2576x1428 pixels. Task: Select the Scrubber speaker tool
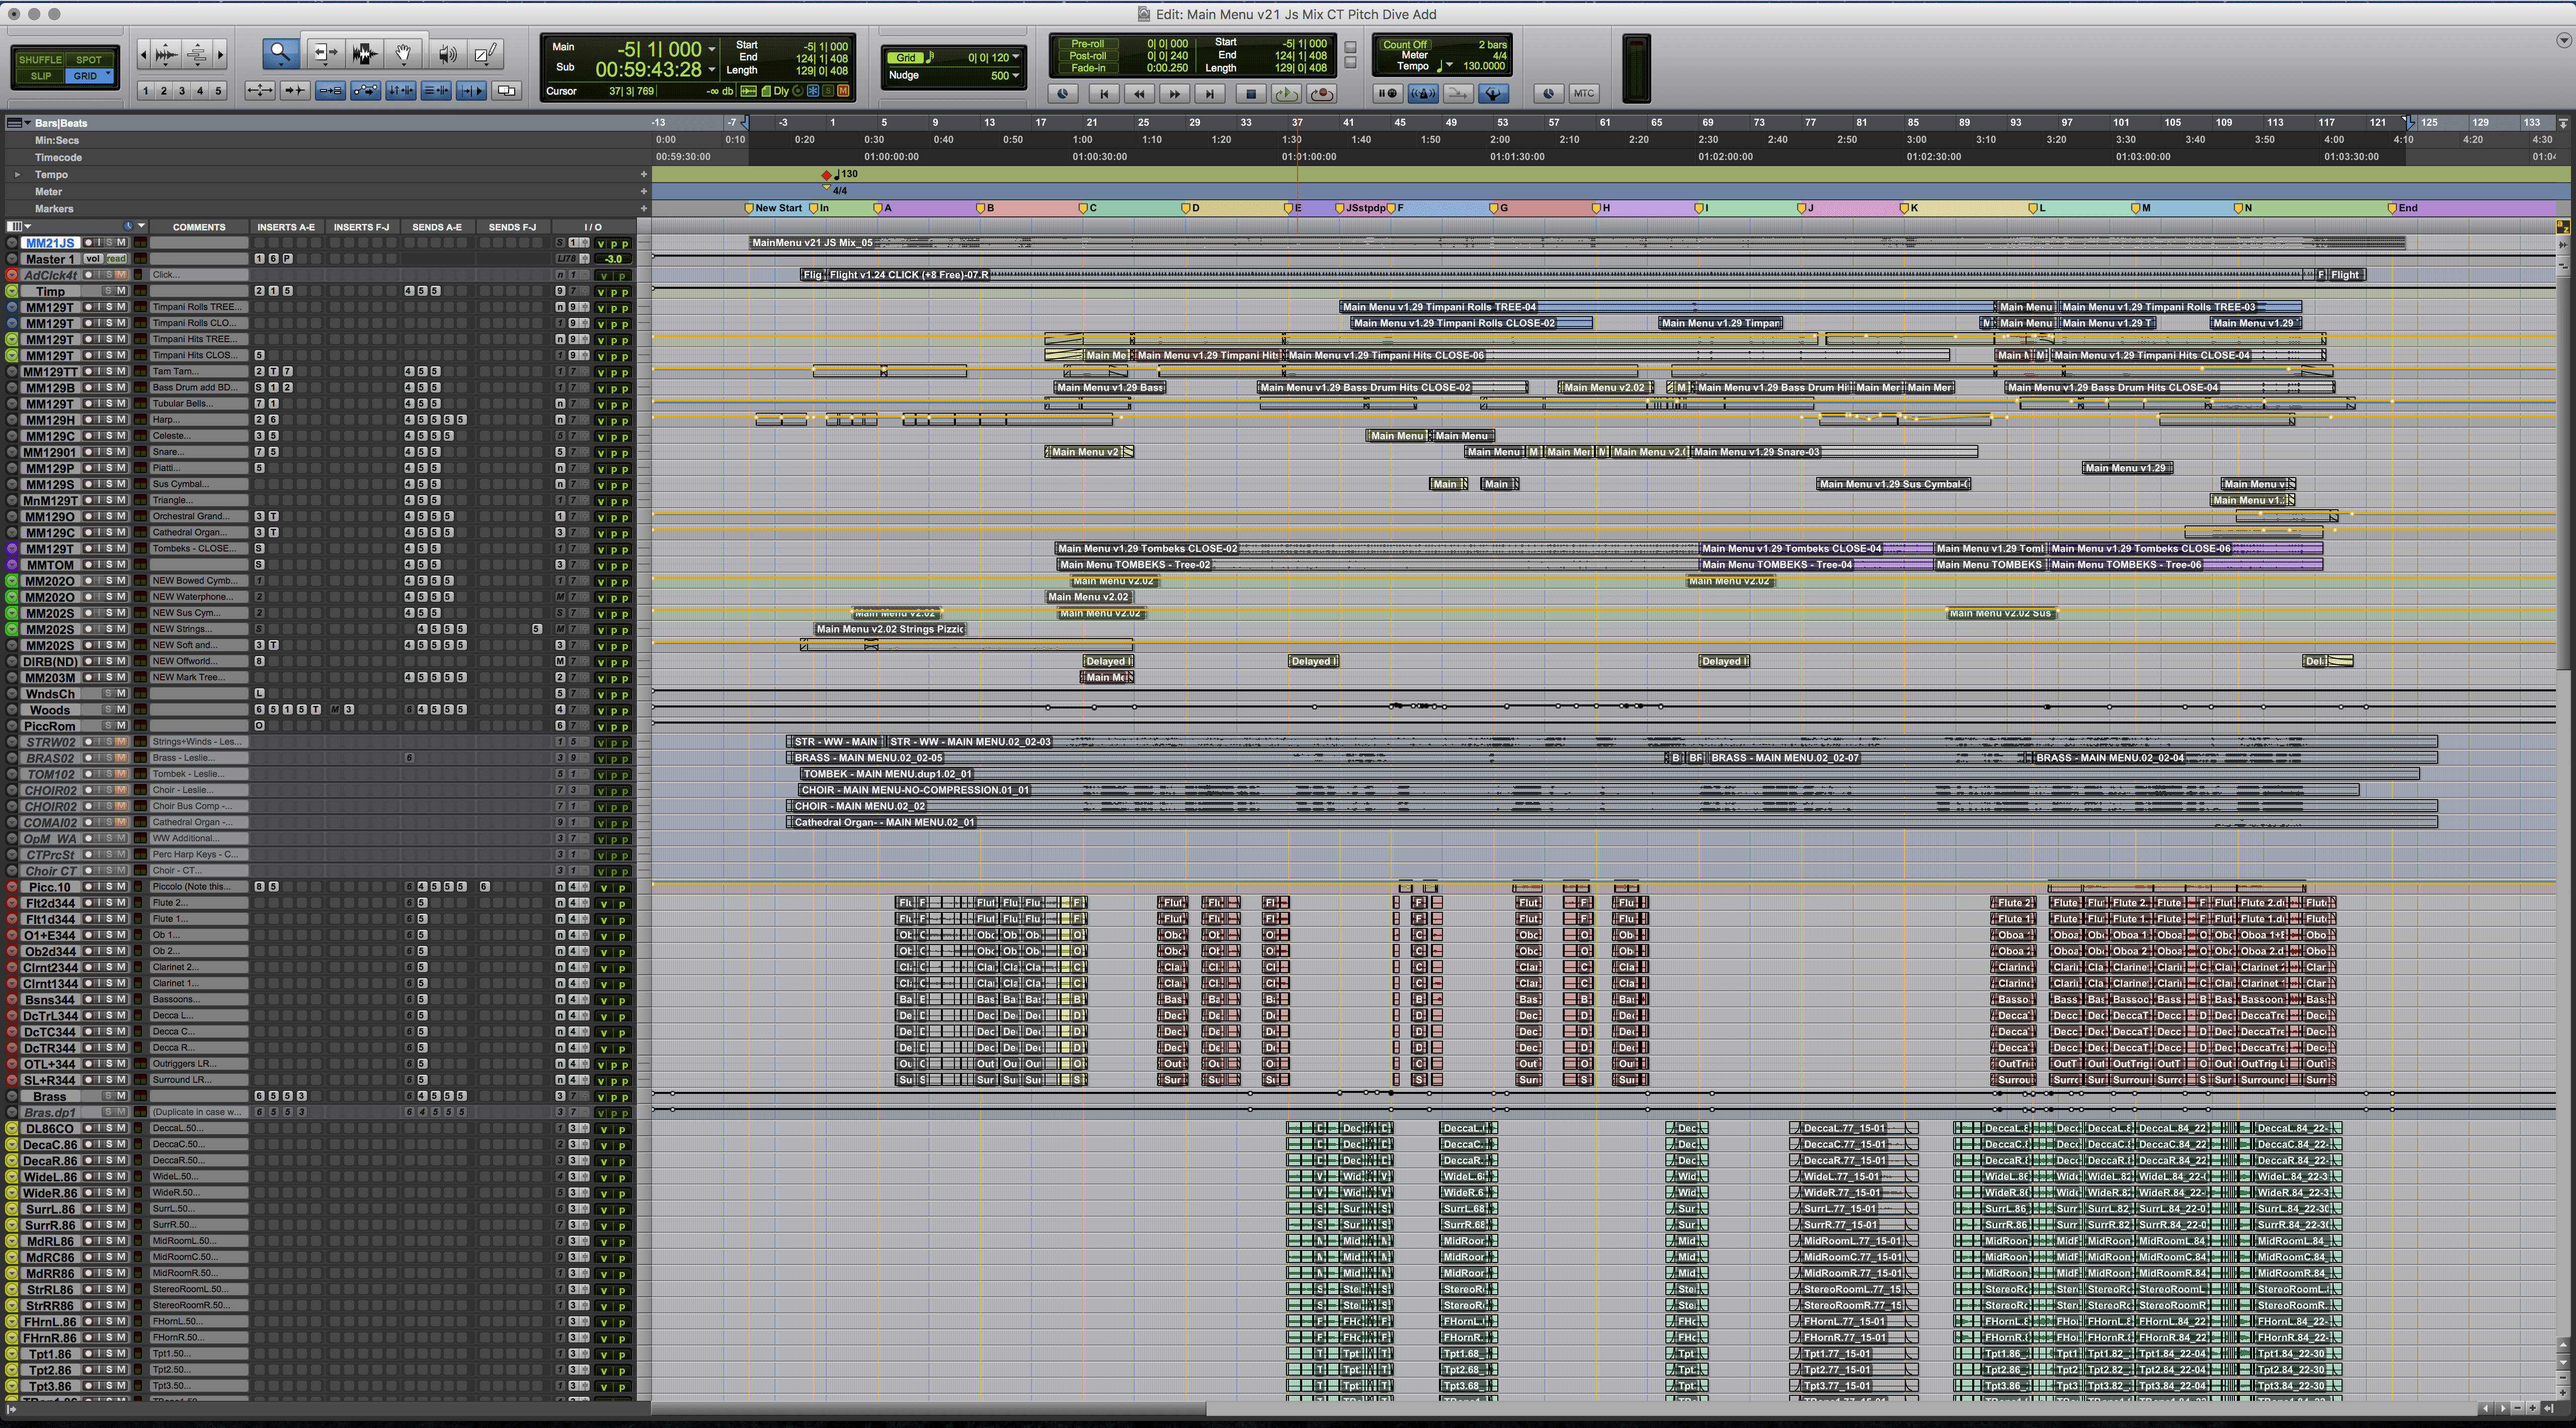448,54
